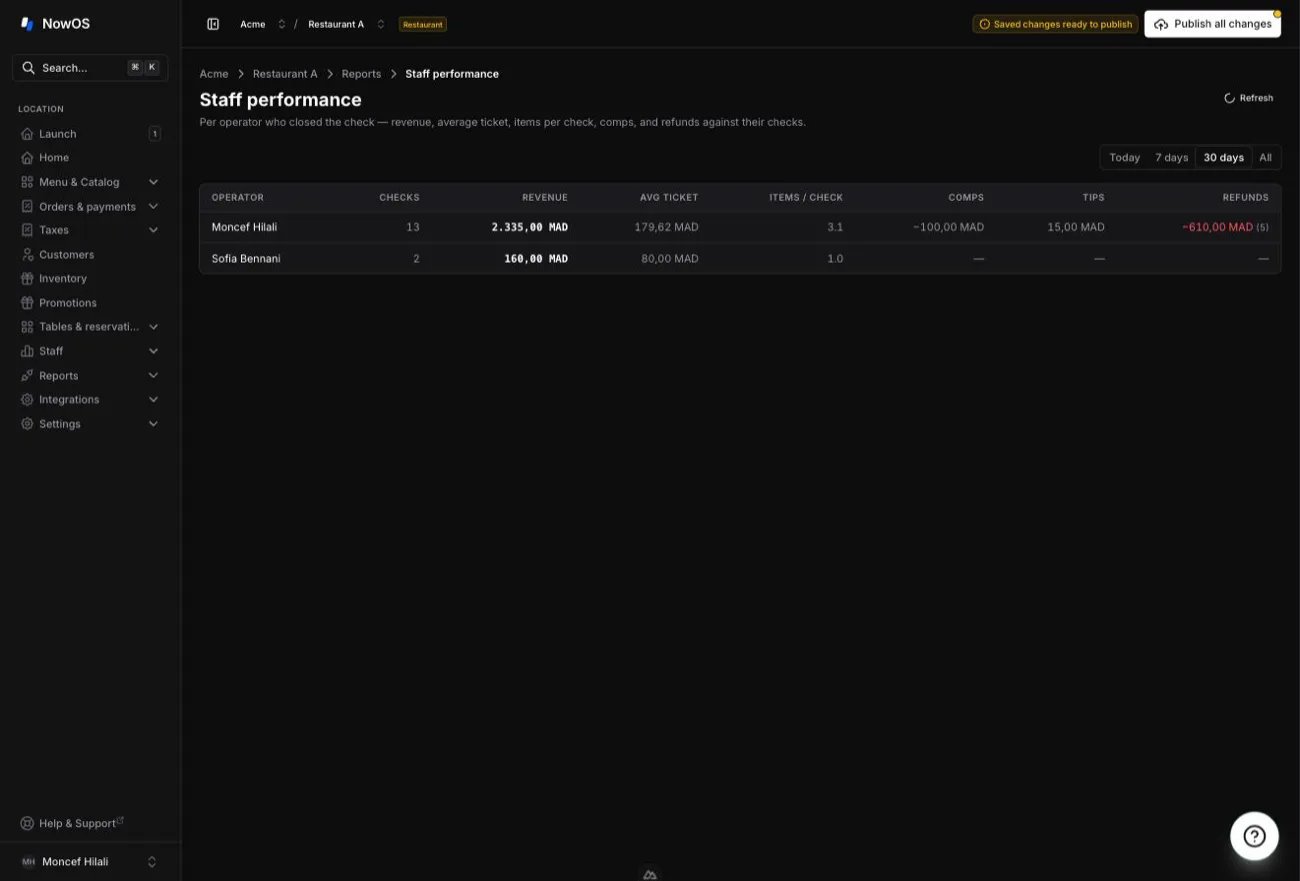Click Acme in the breadcrumb

click(x=214, y=74)
